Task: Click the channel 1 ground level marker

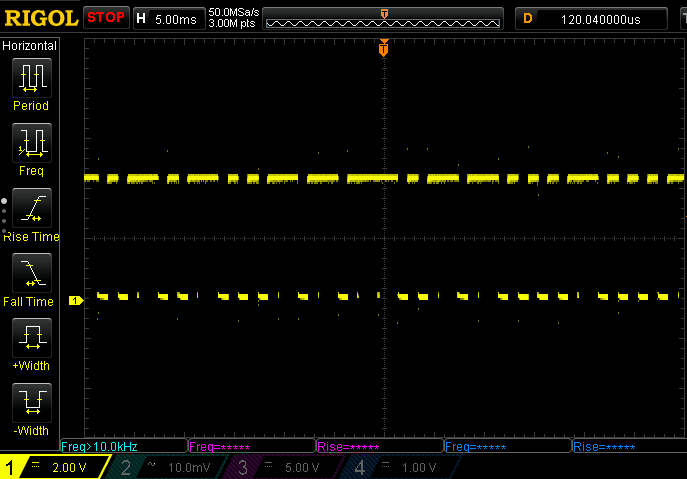Action: coord(74,300)
